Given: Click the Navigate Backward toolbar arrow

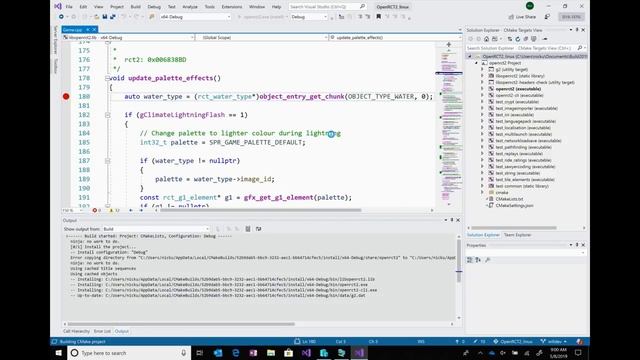Looking at the screenshot, I should click(61, 17).
